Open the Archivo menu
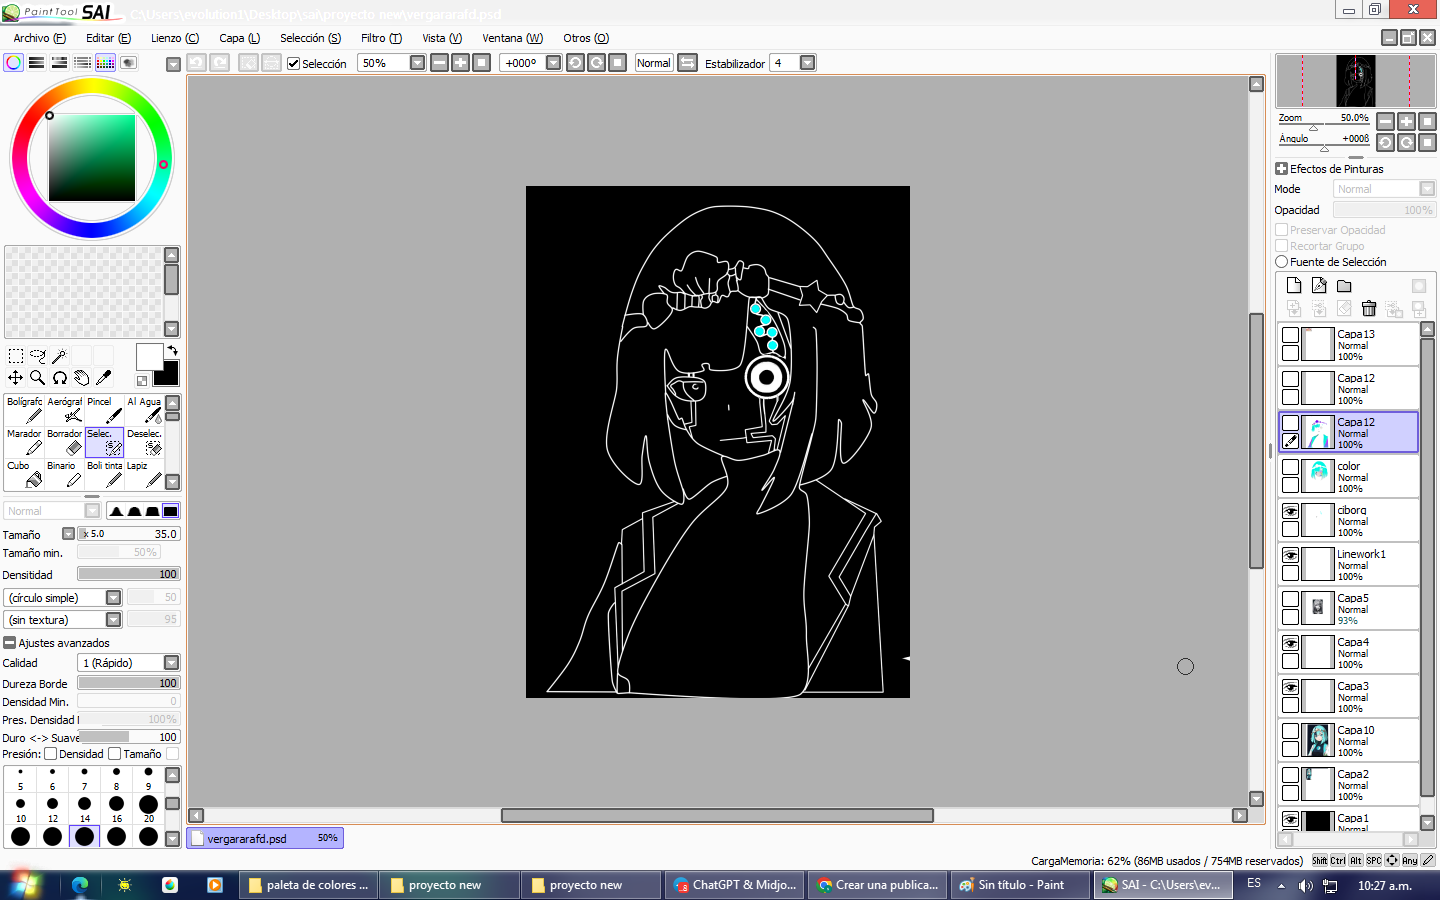The width and height of the screenshot is (1440, 900). tap(39, 38)
